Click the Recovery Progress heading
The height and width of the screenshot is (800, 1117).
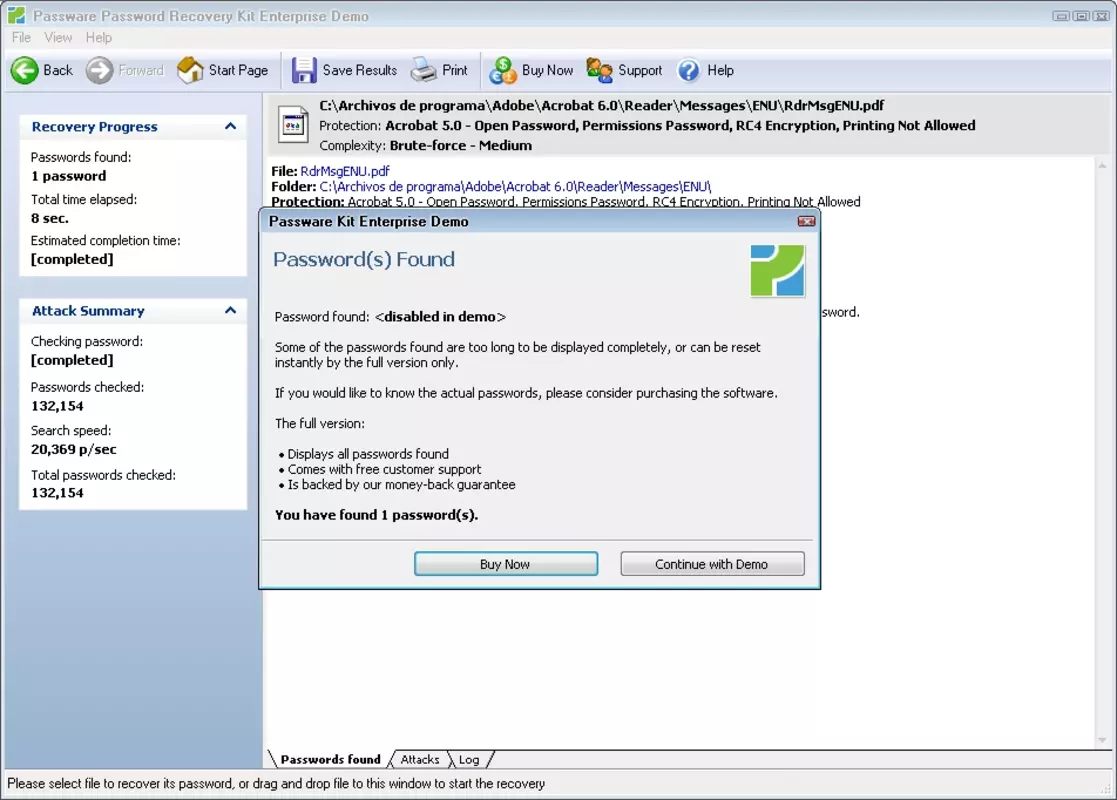(x=94, y=127)
